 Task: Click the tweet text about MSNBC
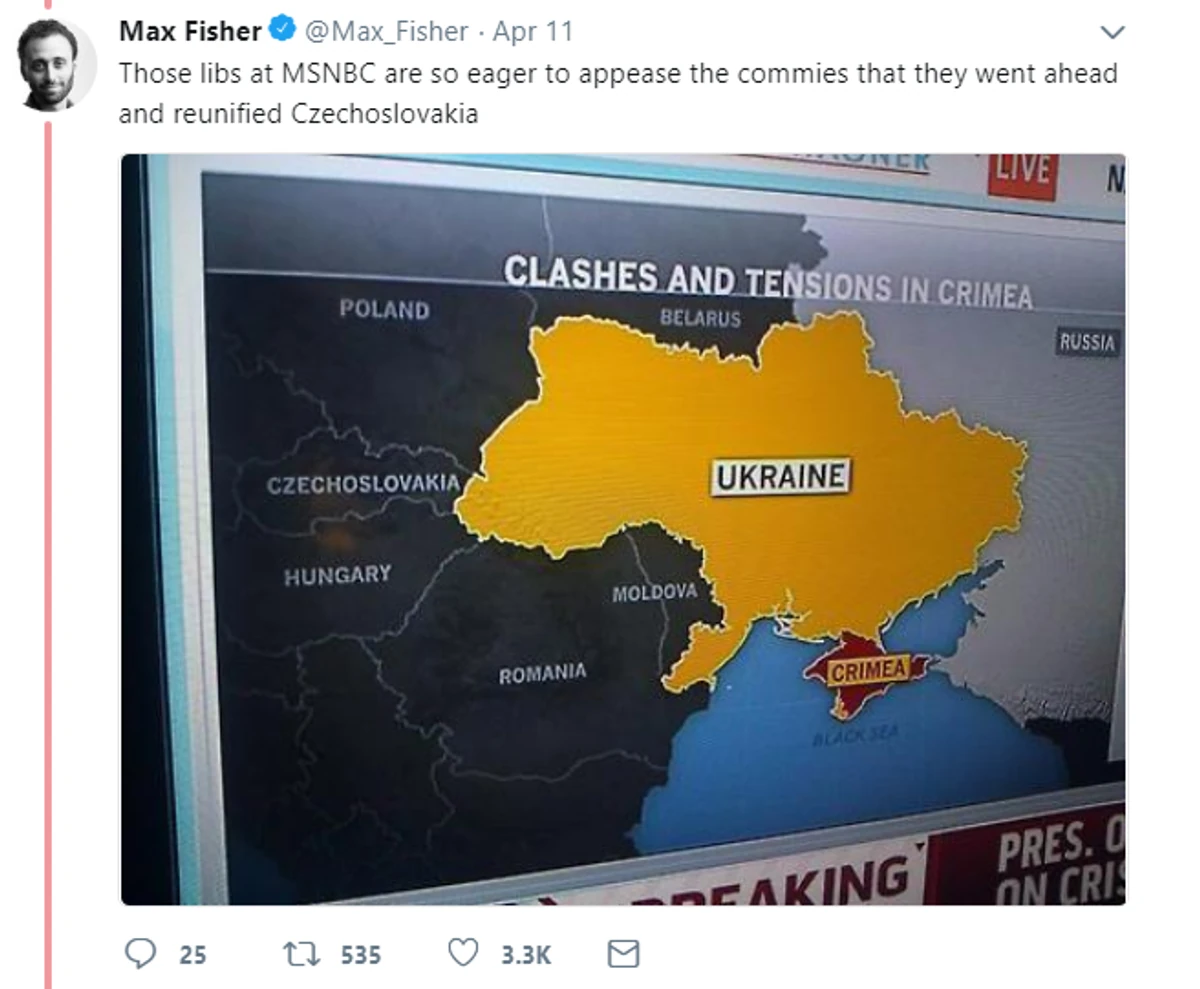tap(618, 93)
